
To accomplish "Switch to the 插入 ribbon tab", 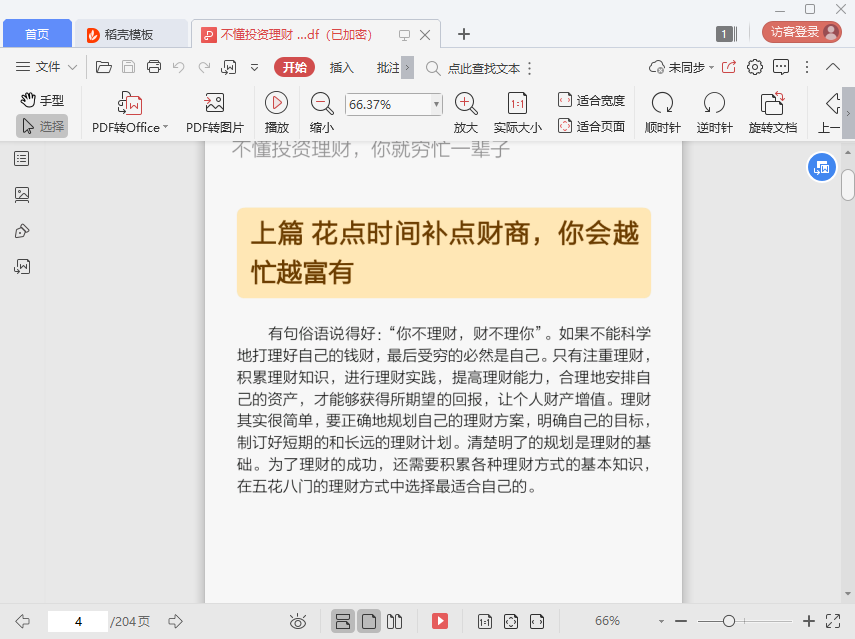I will click(342, 67).
